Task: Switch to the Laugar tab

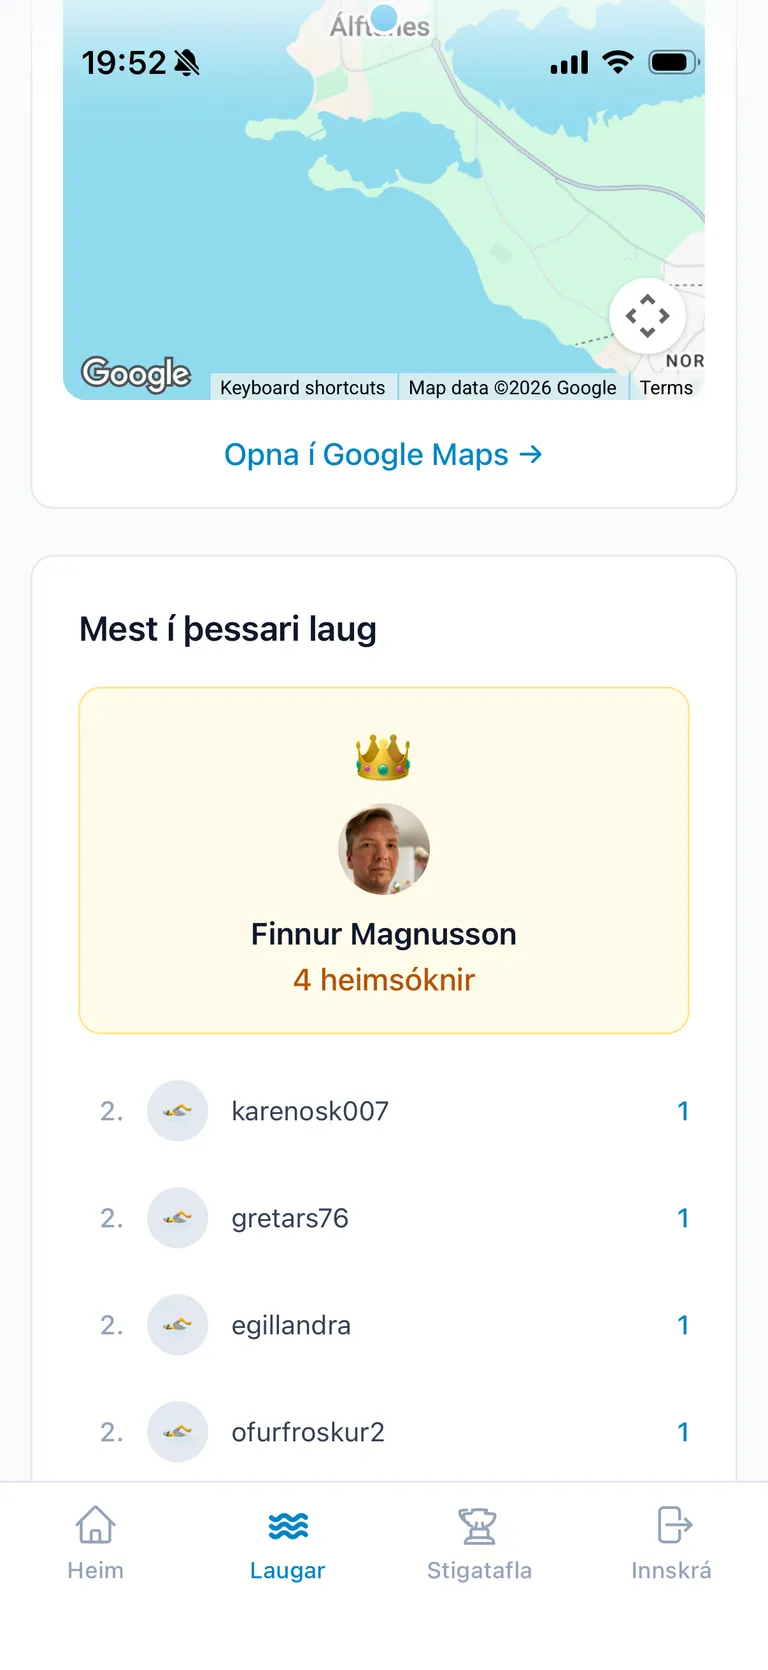Action: [x=287, y=1542]
